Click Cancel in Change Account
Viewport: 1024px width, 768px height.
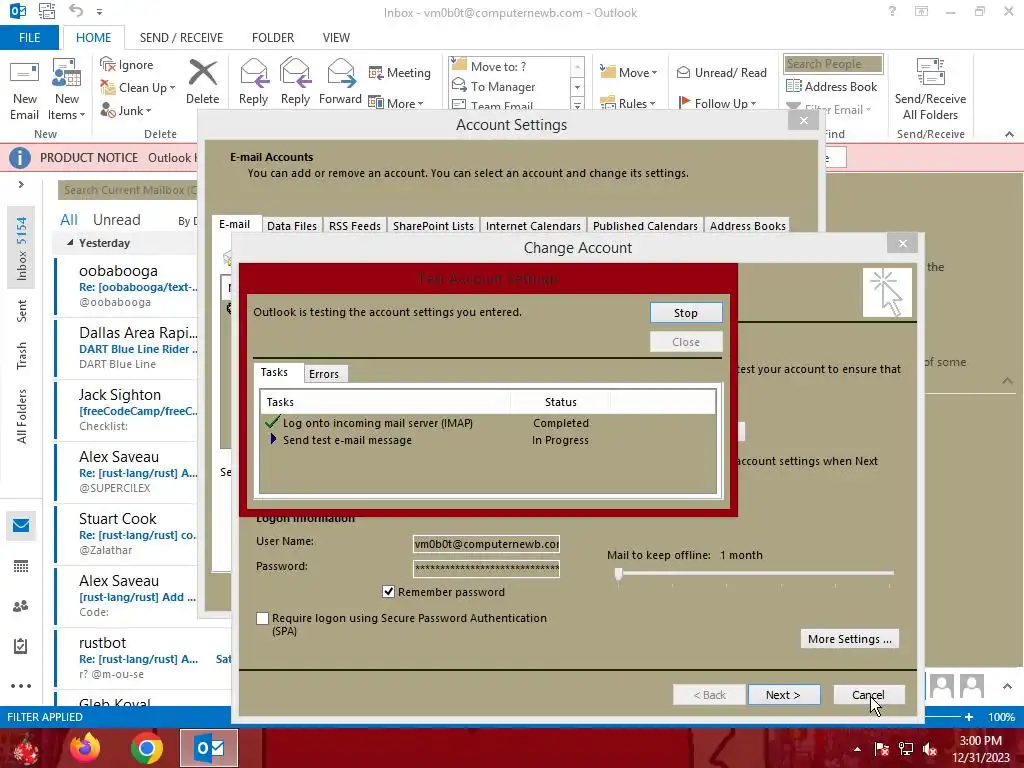coord(869,695)
